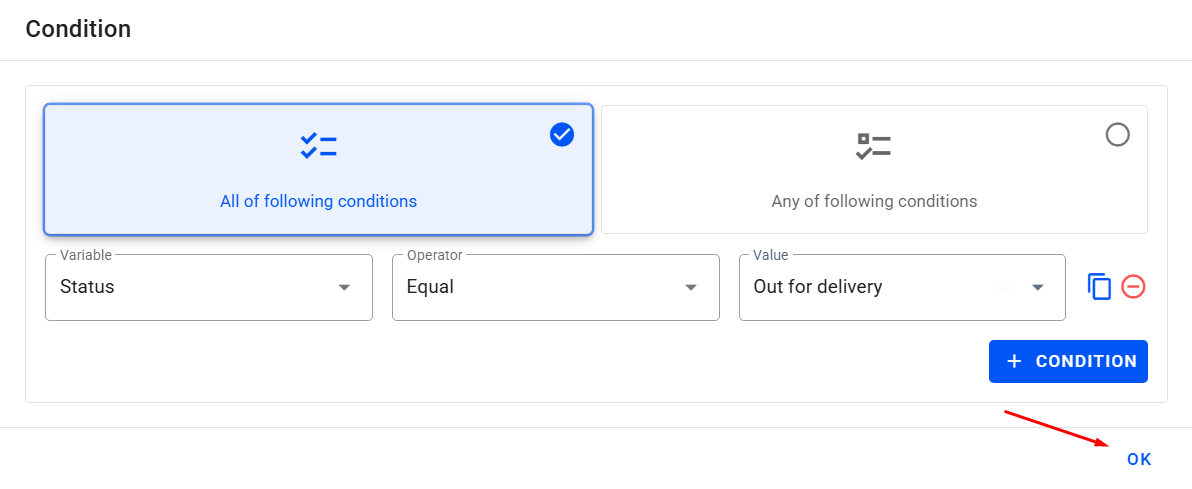Add a new row with the CONDITION button
The image size is (1192, 489).
[x=1068, y=361]
